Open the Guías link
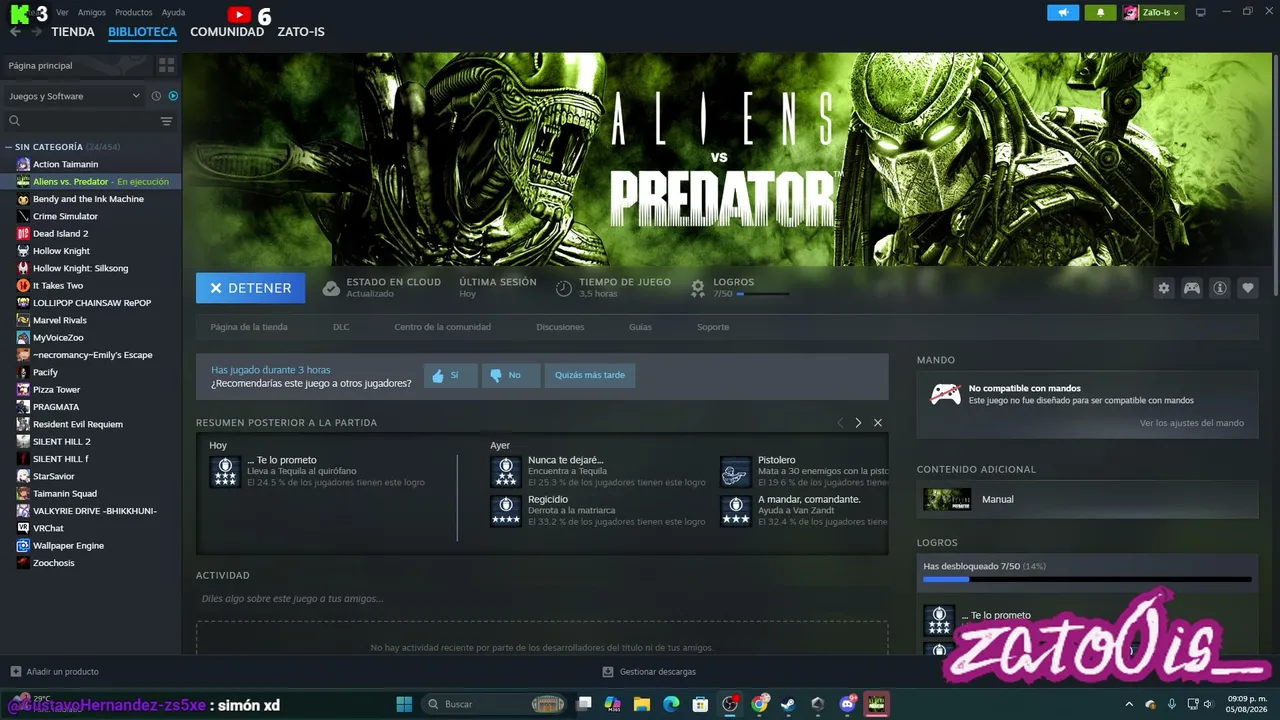This screenshot has width=1280, height=720. 640,327
